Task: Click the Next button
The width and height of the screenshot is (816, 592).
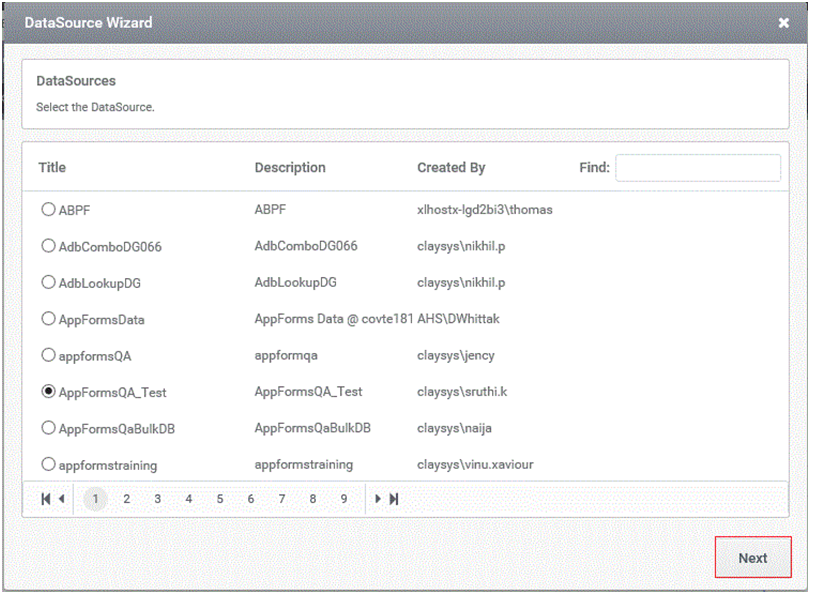Action: tap(753, 558)
